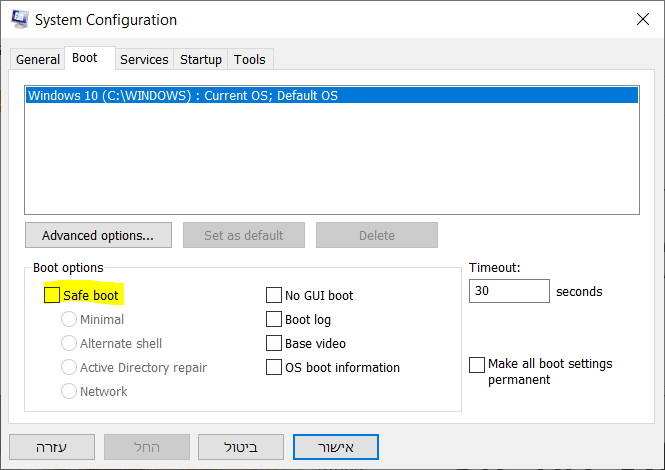Switch to the General tab

click(38, 60)
